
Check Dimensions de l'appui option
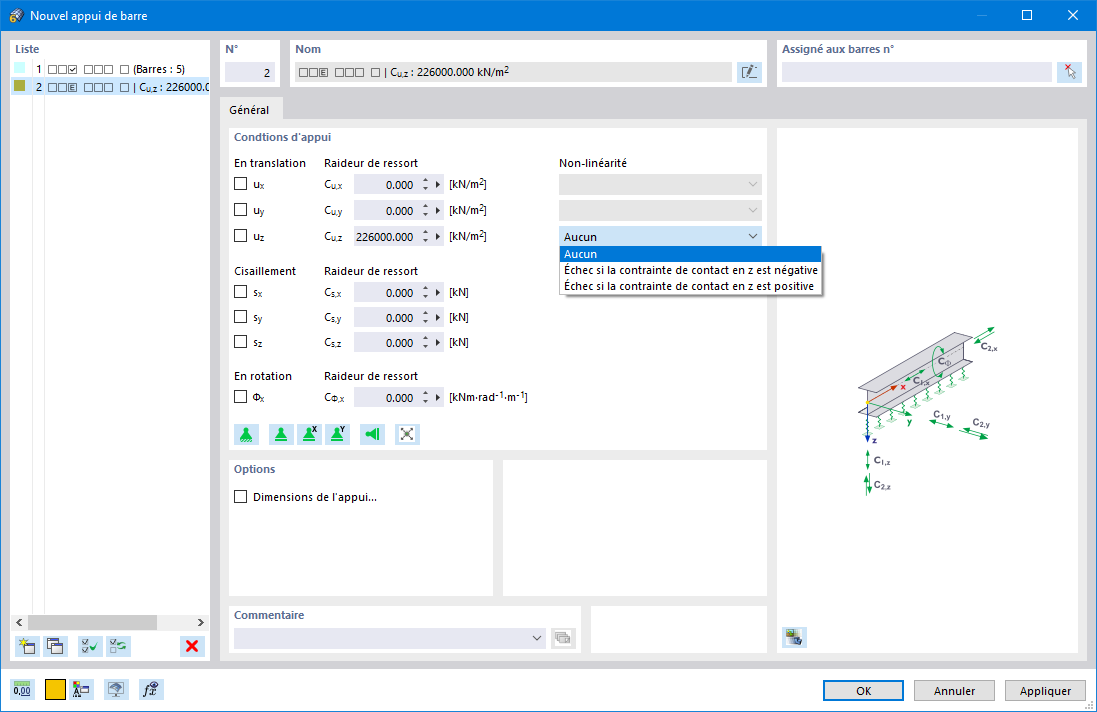[x=241, y=497]
